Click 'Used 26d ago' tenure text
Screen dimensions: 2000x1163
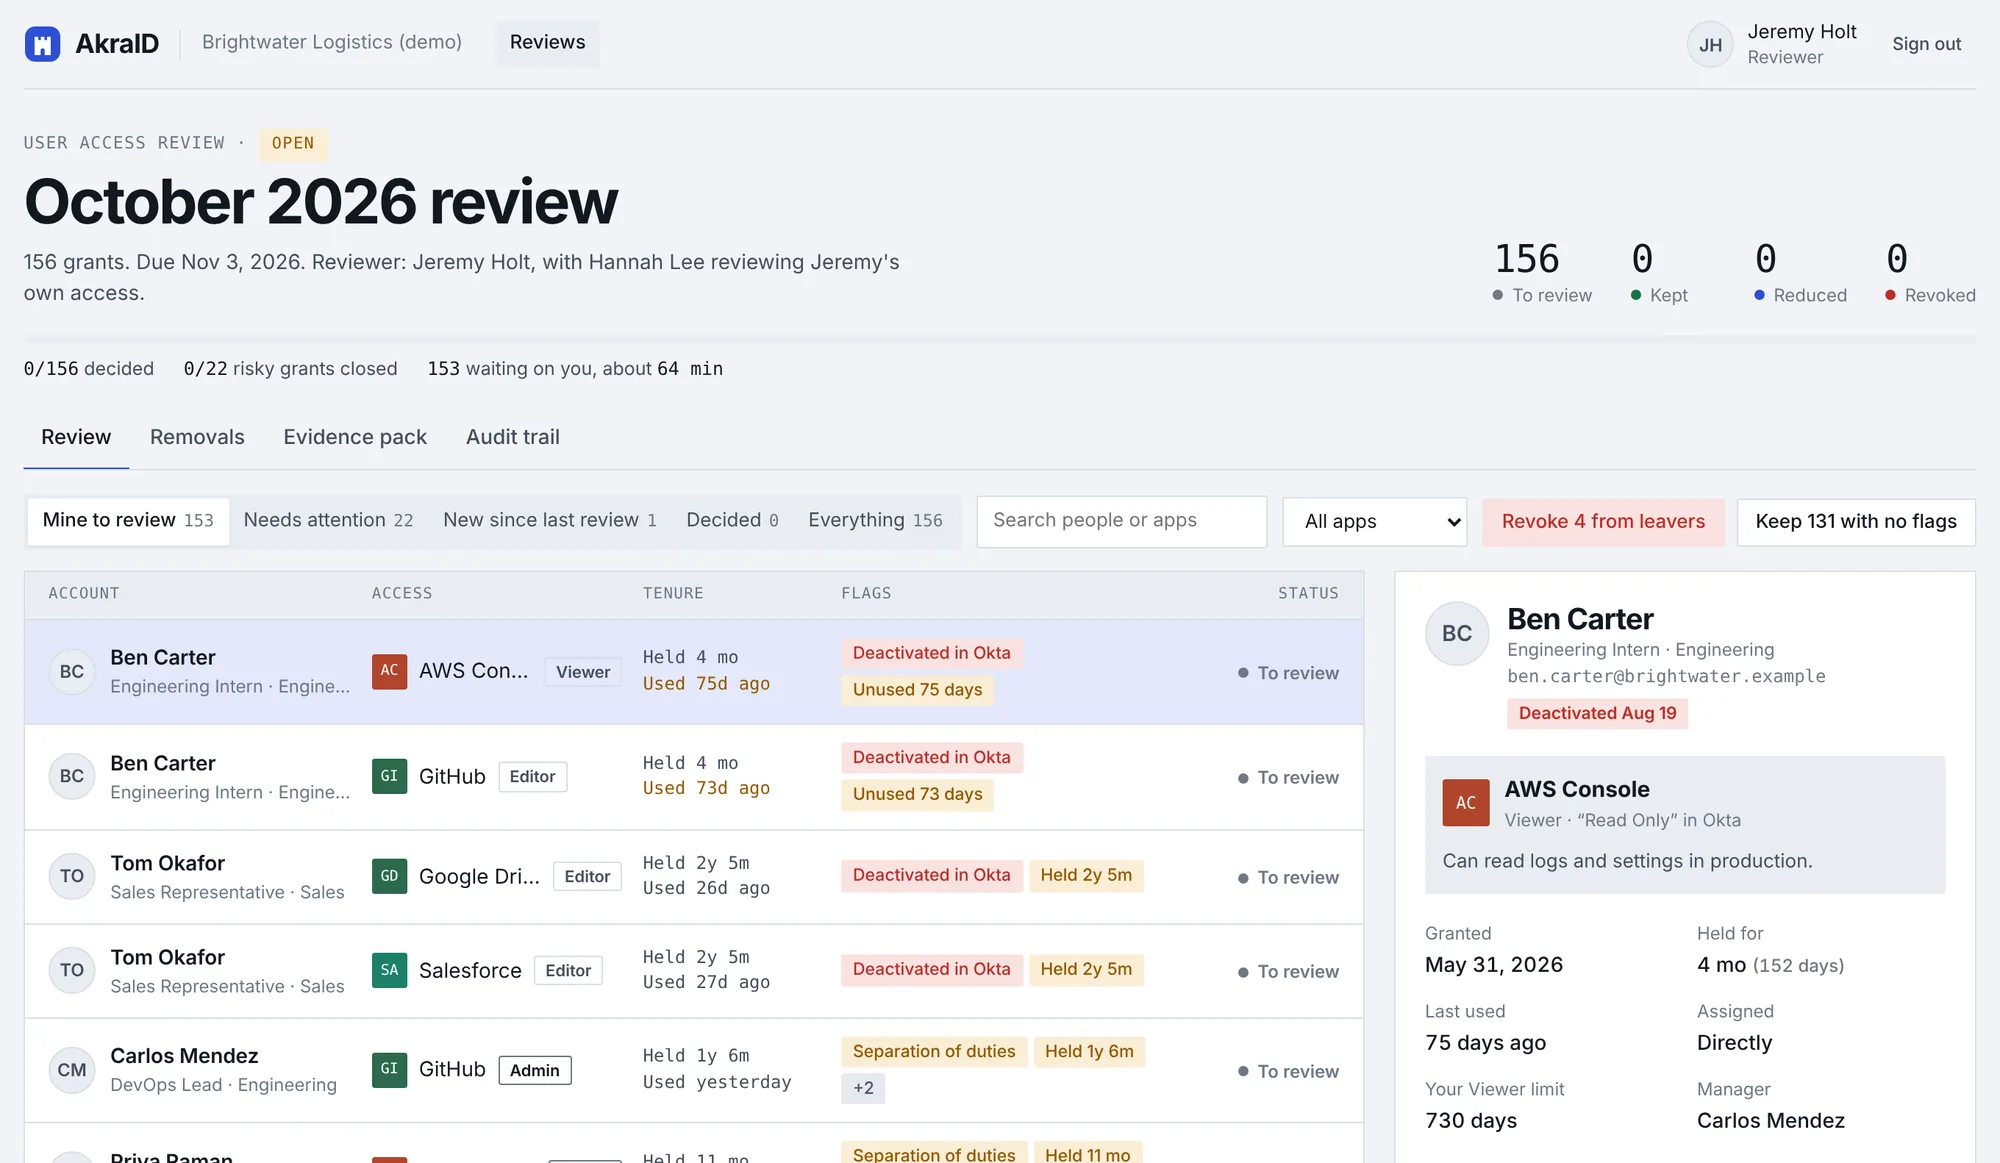click(706, 888)
